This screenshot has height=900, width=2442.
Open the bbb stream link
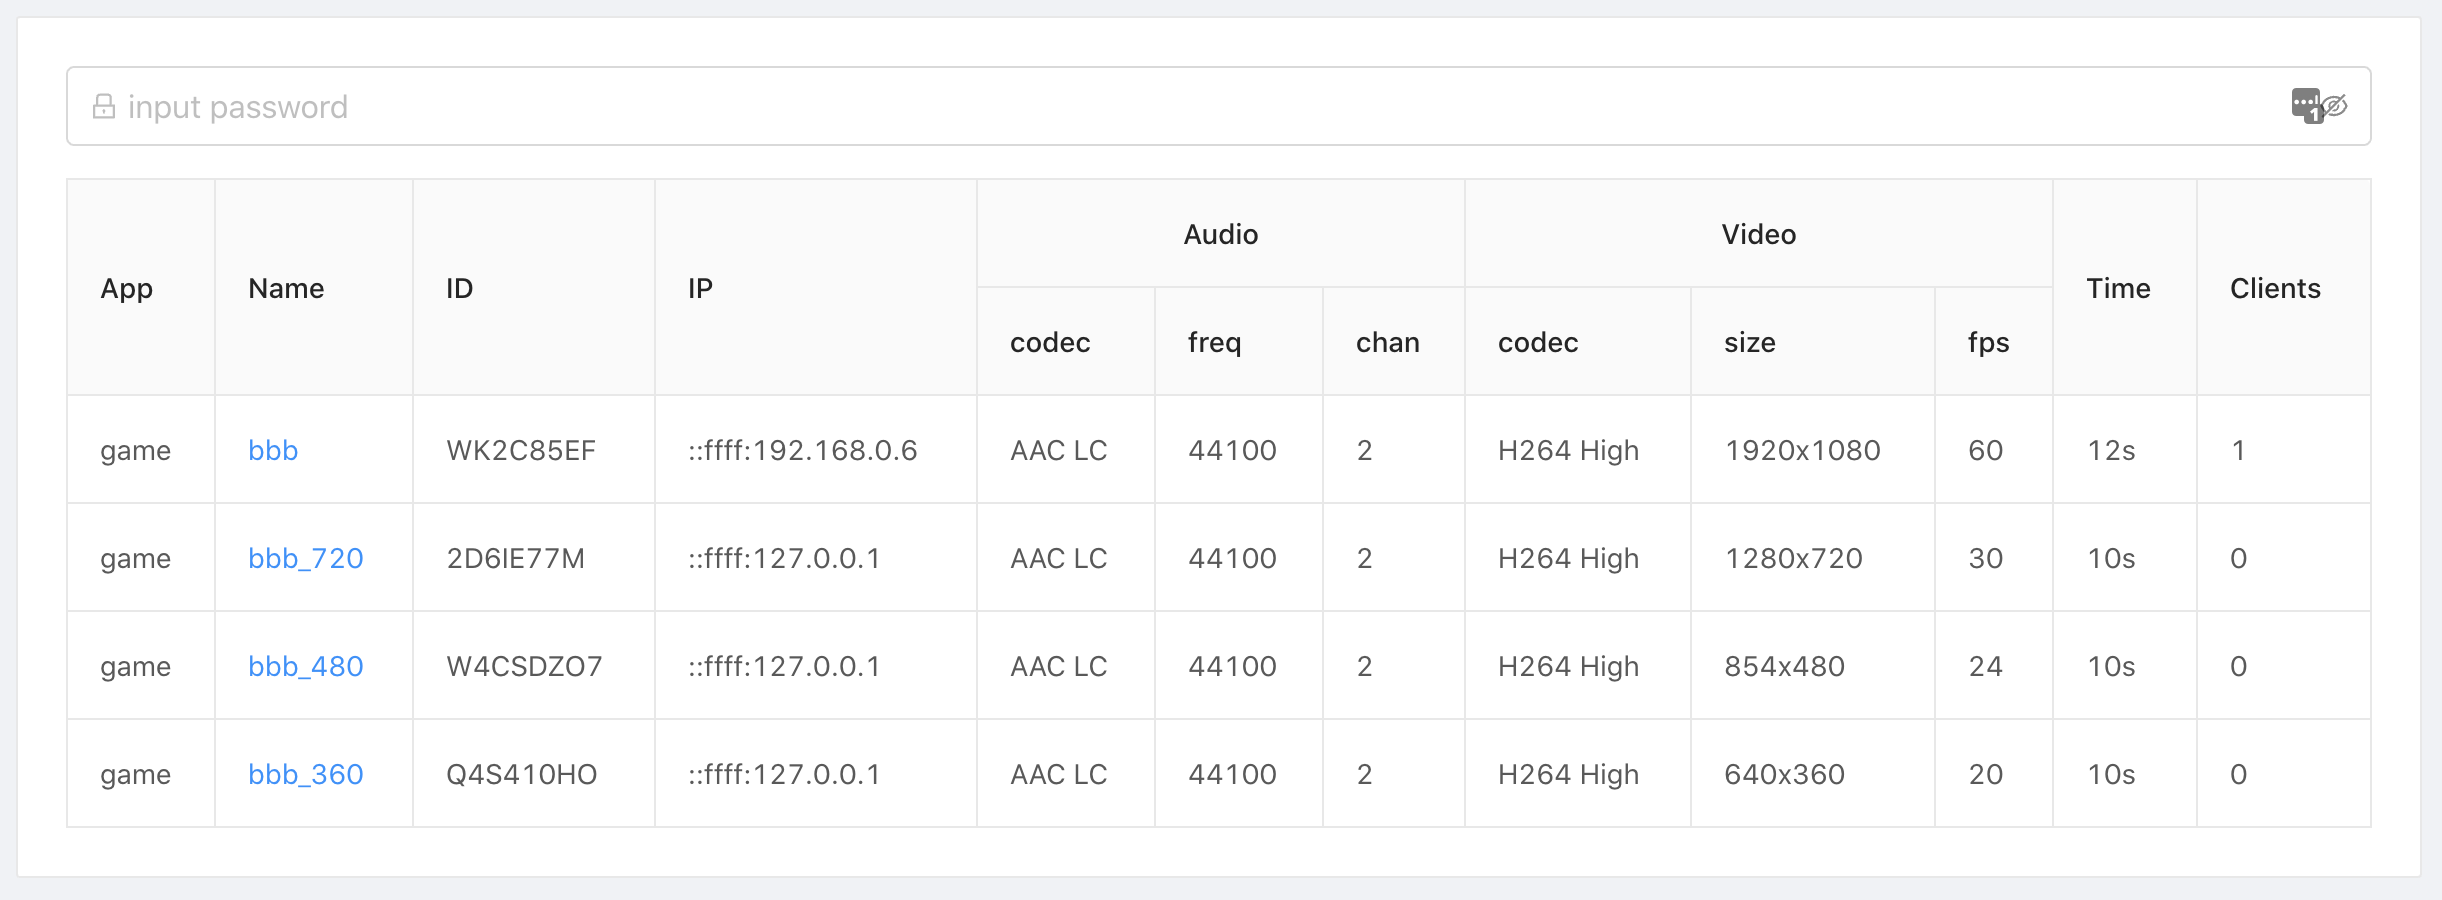tap(273, 450)
